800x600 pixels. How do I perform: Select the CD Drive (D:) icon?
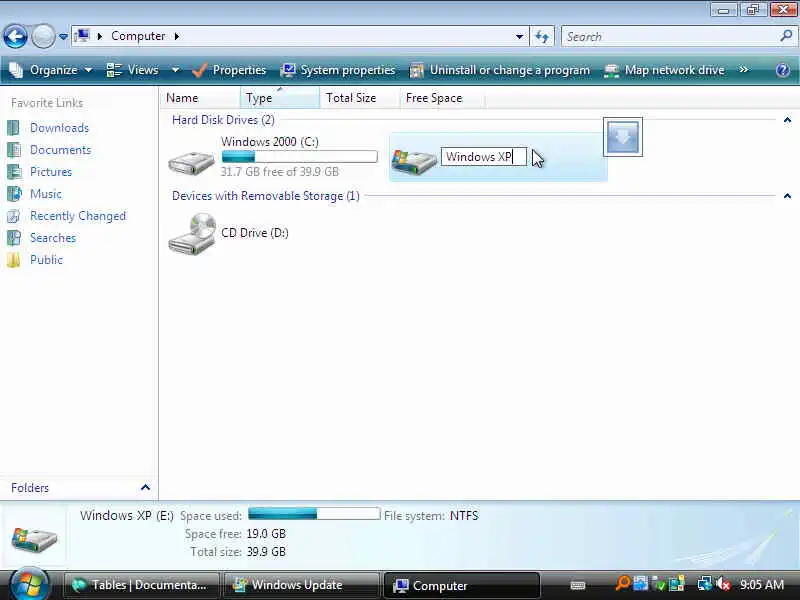(x=192, y=234)
